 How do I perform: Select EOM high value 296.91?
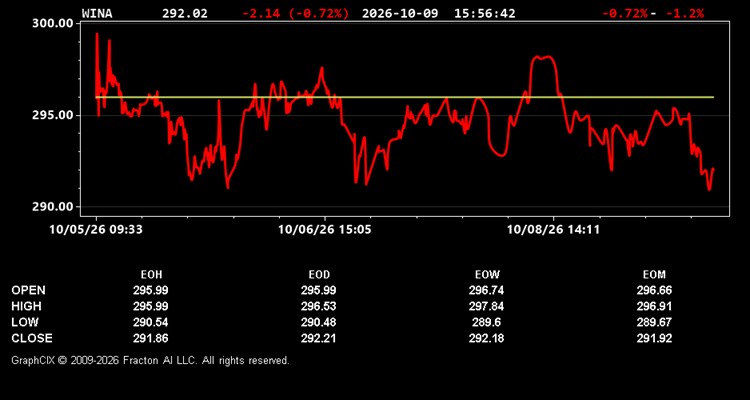pos(654,306)
